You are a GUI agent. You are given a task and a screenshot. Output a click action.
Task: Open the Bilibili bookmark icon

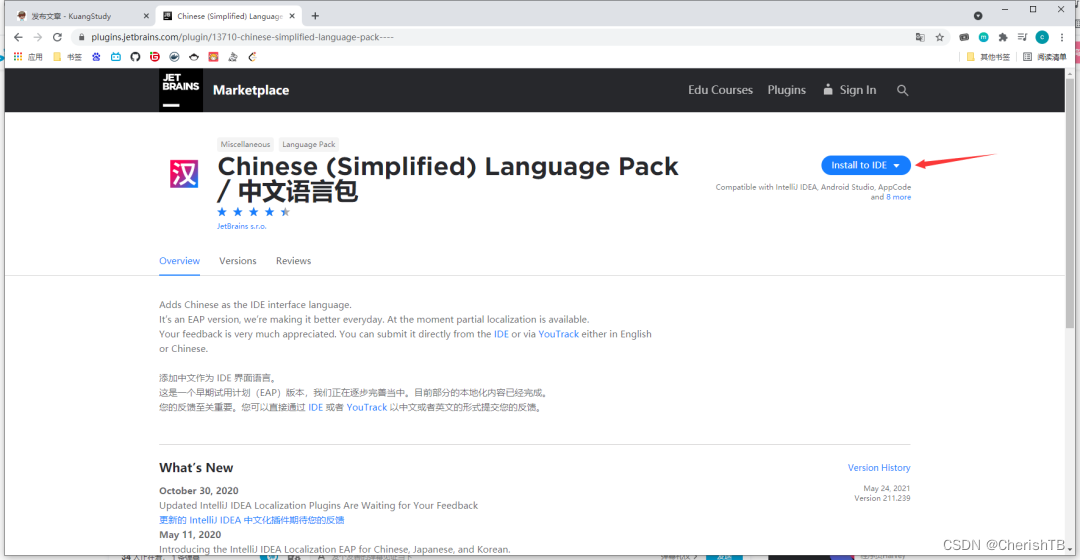coord(116,56)
